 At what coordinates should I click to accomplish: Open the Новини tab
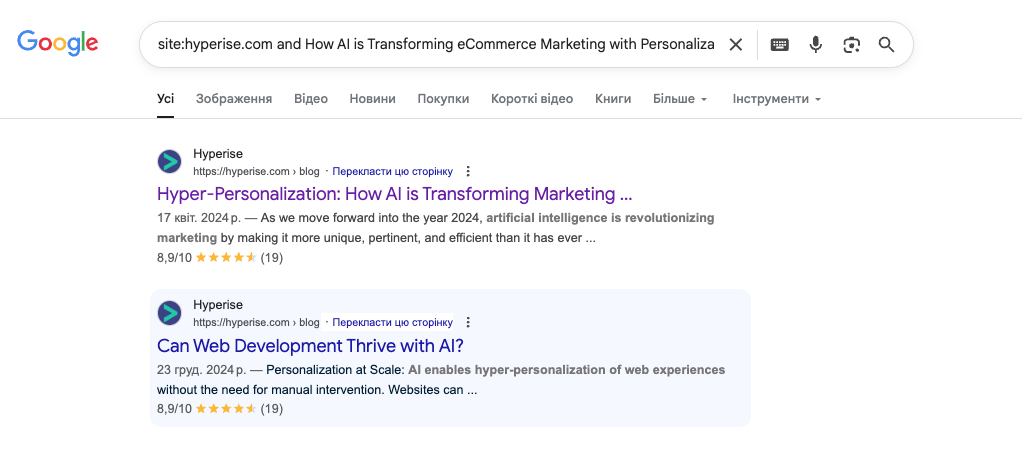(x=372, y=99)
